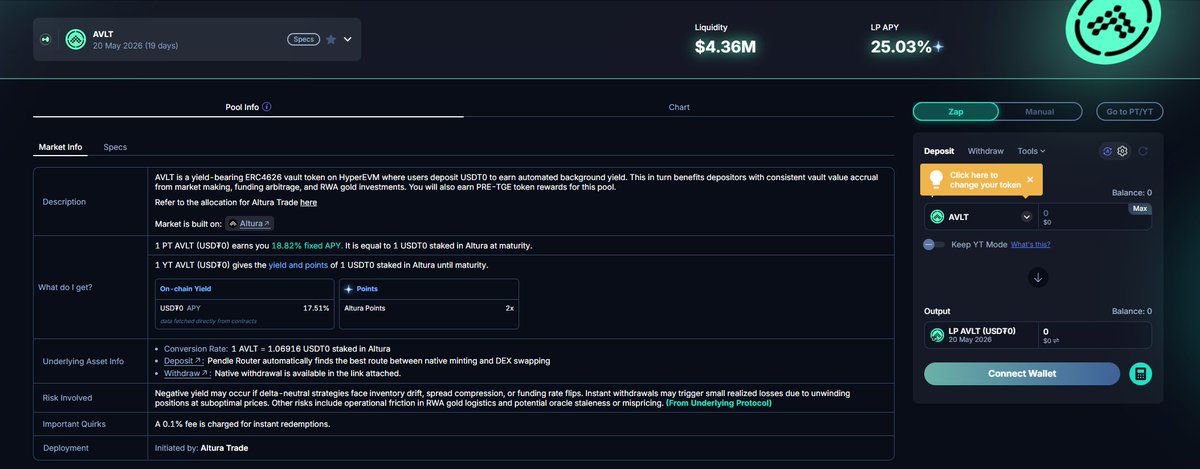Select the Deposit tab
This screenshot has width=1200, height=469.
click(x=939, y=151)
